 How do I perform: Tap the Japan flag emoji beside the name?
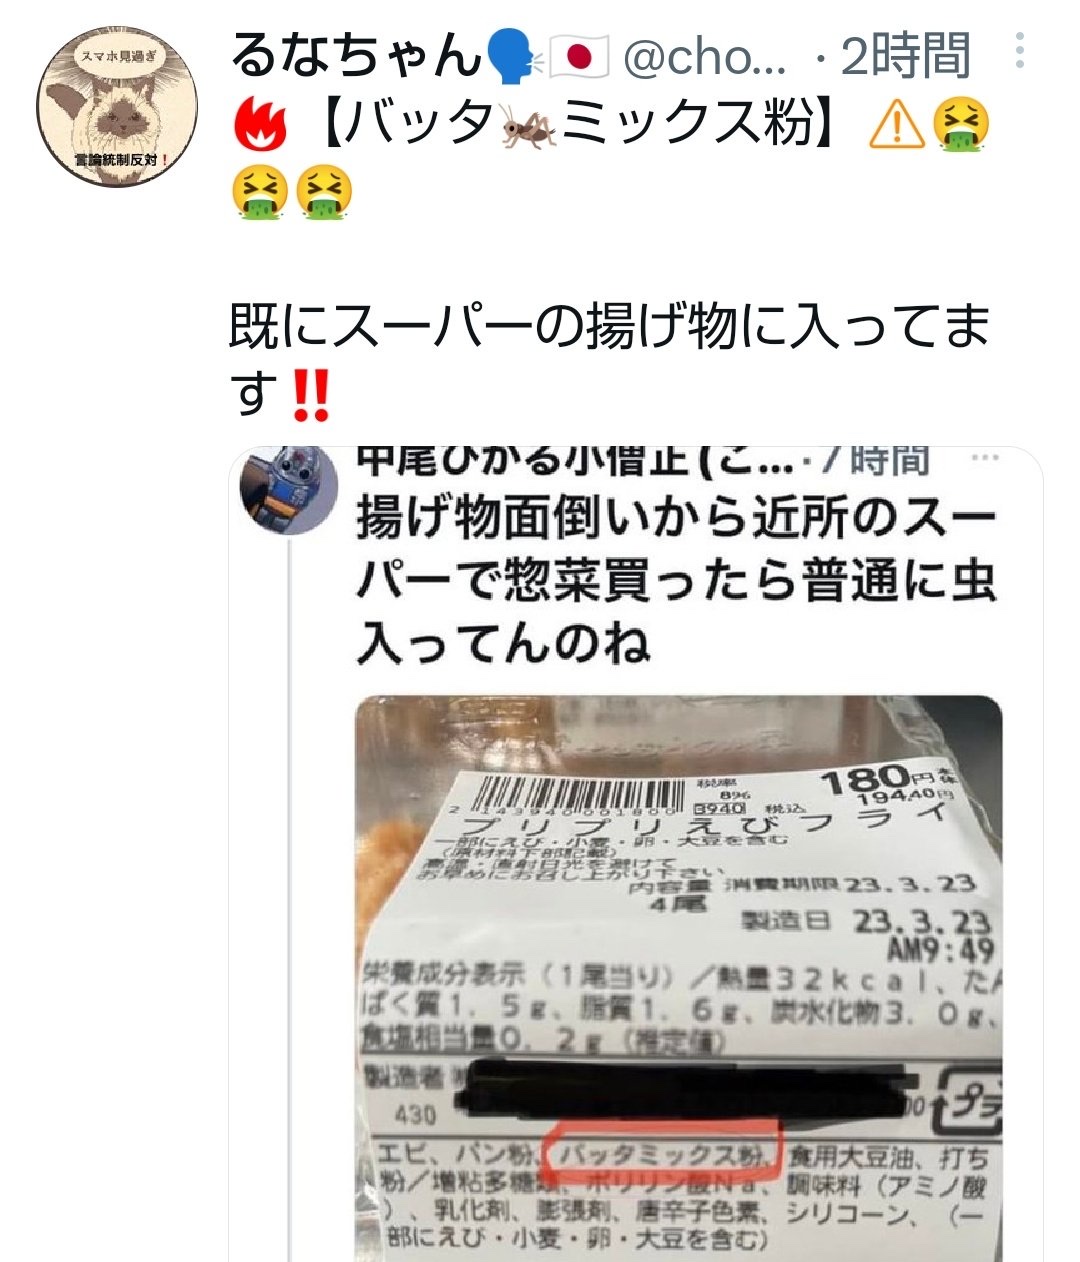click(x=580, y=58)
